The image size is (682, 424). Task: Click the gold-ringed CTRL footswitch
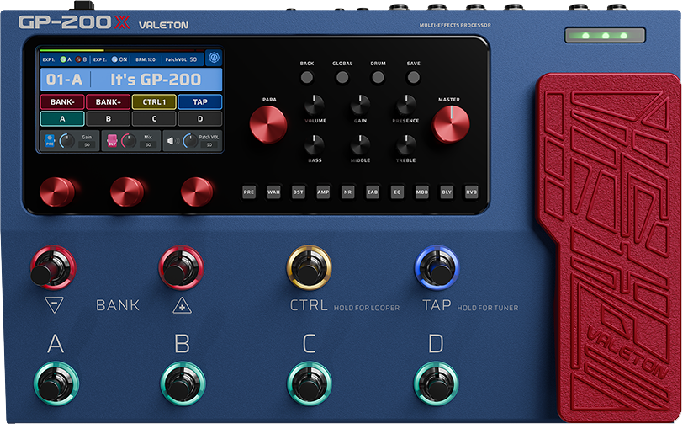(x=309, y=268)
